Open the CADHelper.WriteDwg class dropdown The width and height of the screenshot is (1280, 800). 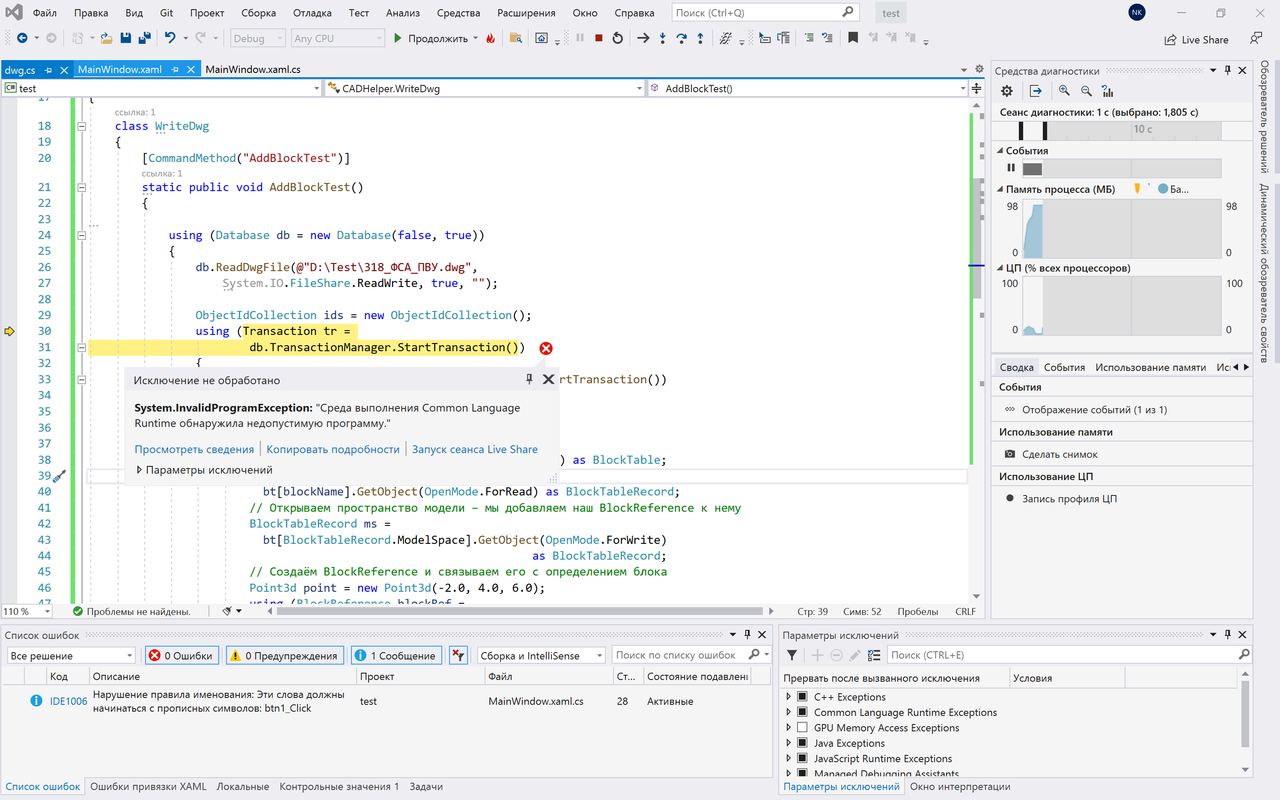tap(484, 88)
